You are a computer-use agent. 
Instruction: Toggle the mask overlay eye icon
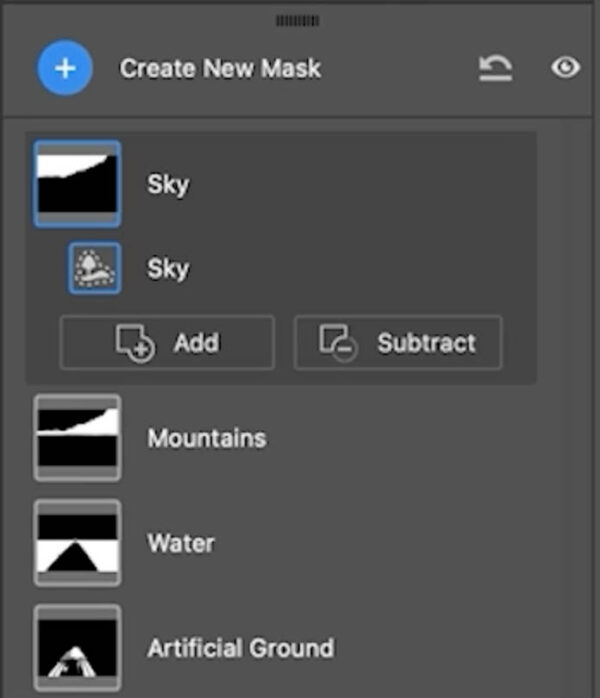coord(566,69)
